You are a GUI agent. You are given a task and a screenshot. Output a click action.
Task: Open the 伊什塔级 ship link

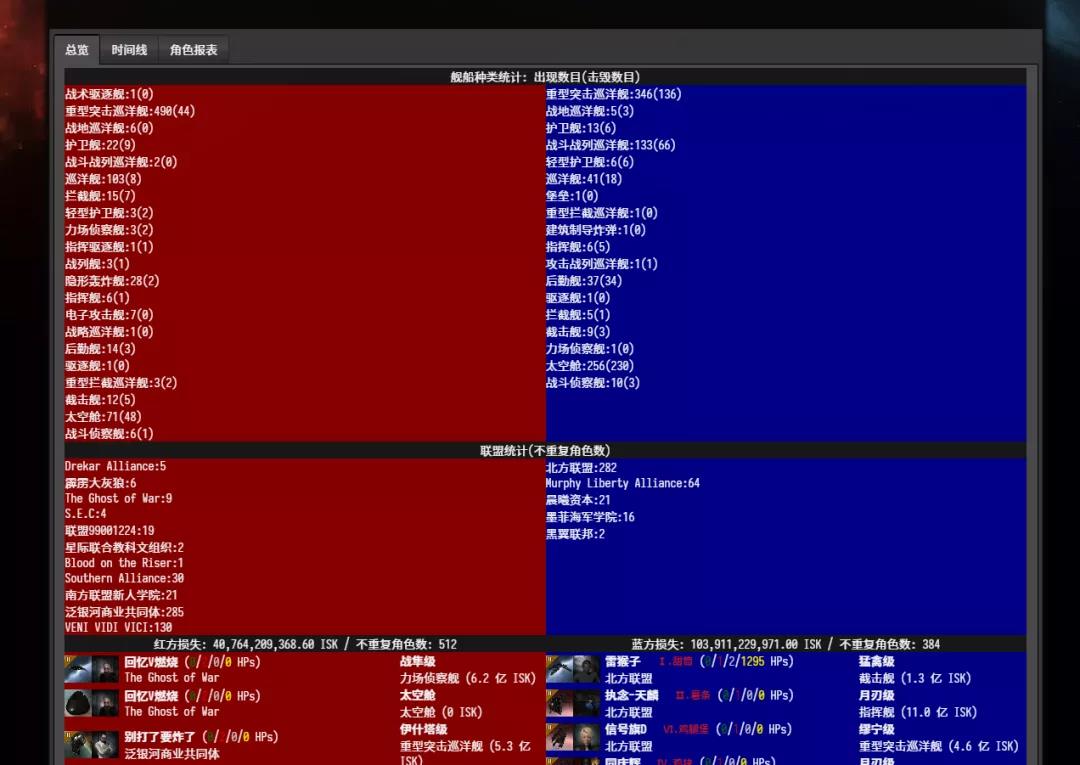[423, 729]
